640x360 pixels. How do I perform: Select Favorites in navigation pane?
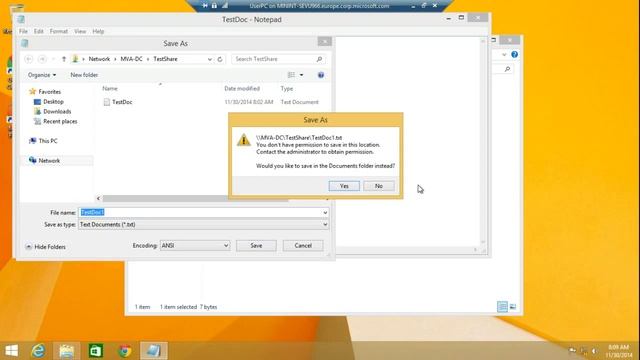coord(49,92)
